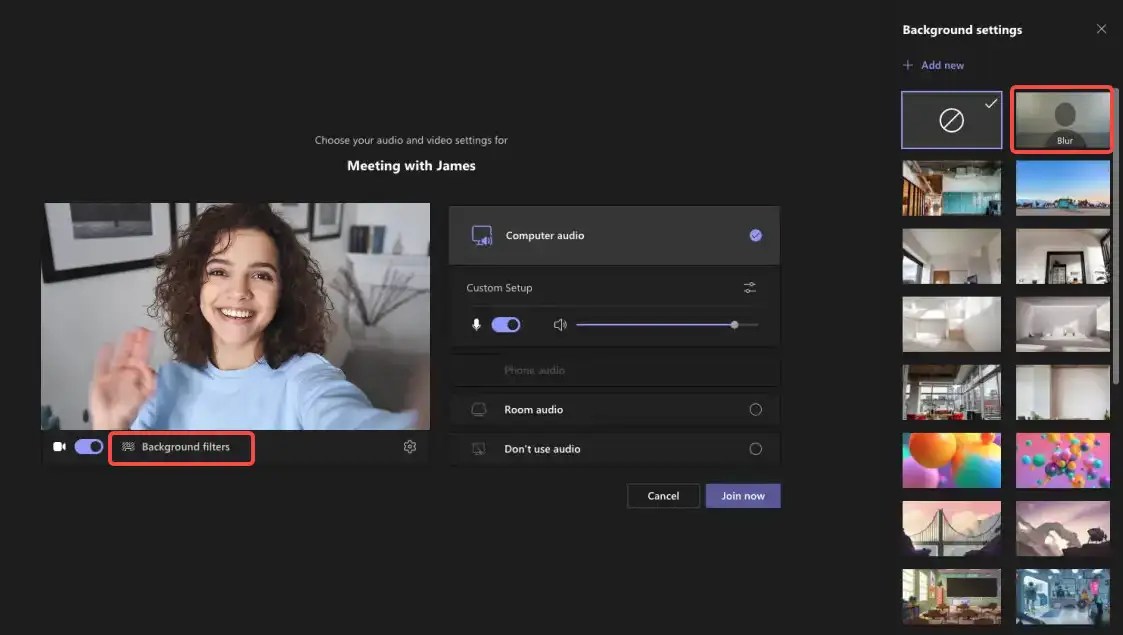The width and height of the screenshot is (1123, 635).
Task: Select the Blur background thumbnail
Action: (x=1061, y=118)
